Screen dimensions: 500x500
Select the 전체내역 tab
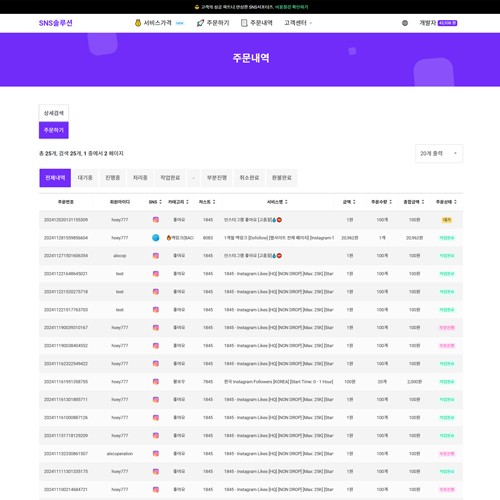[x=55, y=178]
